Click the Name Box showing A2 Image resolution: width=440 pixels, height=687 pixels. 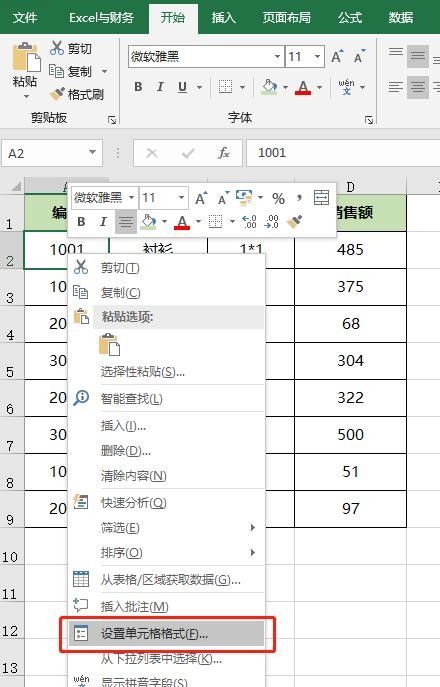point(52,153)
